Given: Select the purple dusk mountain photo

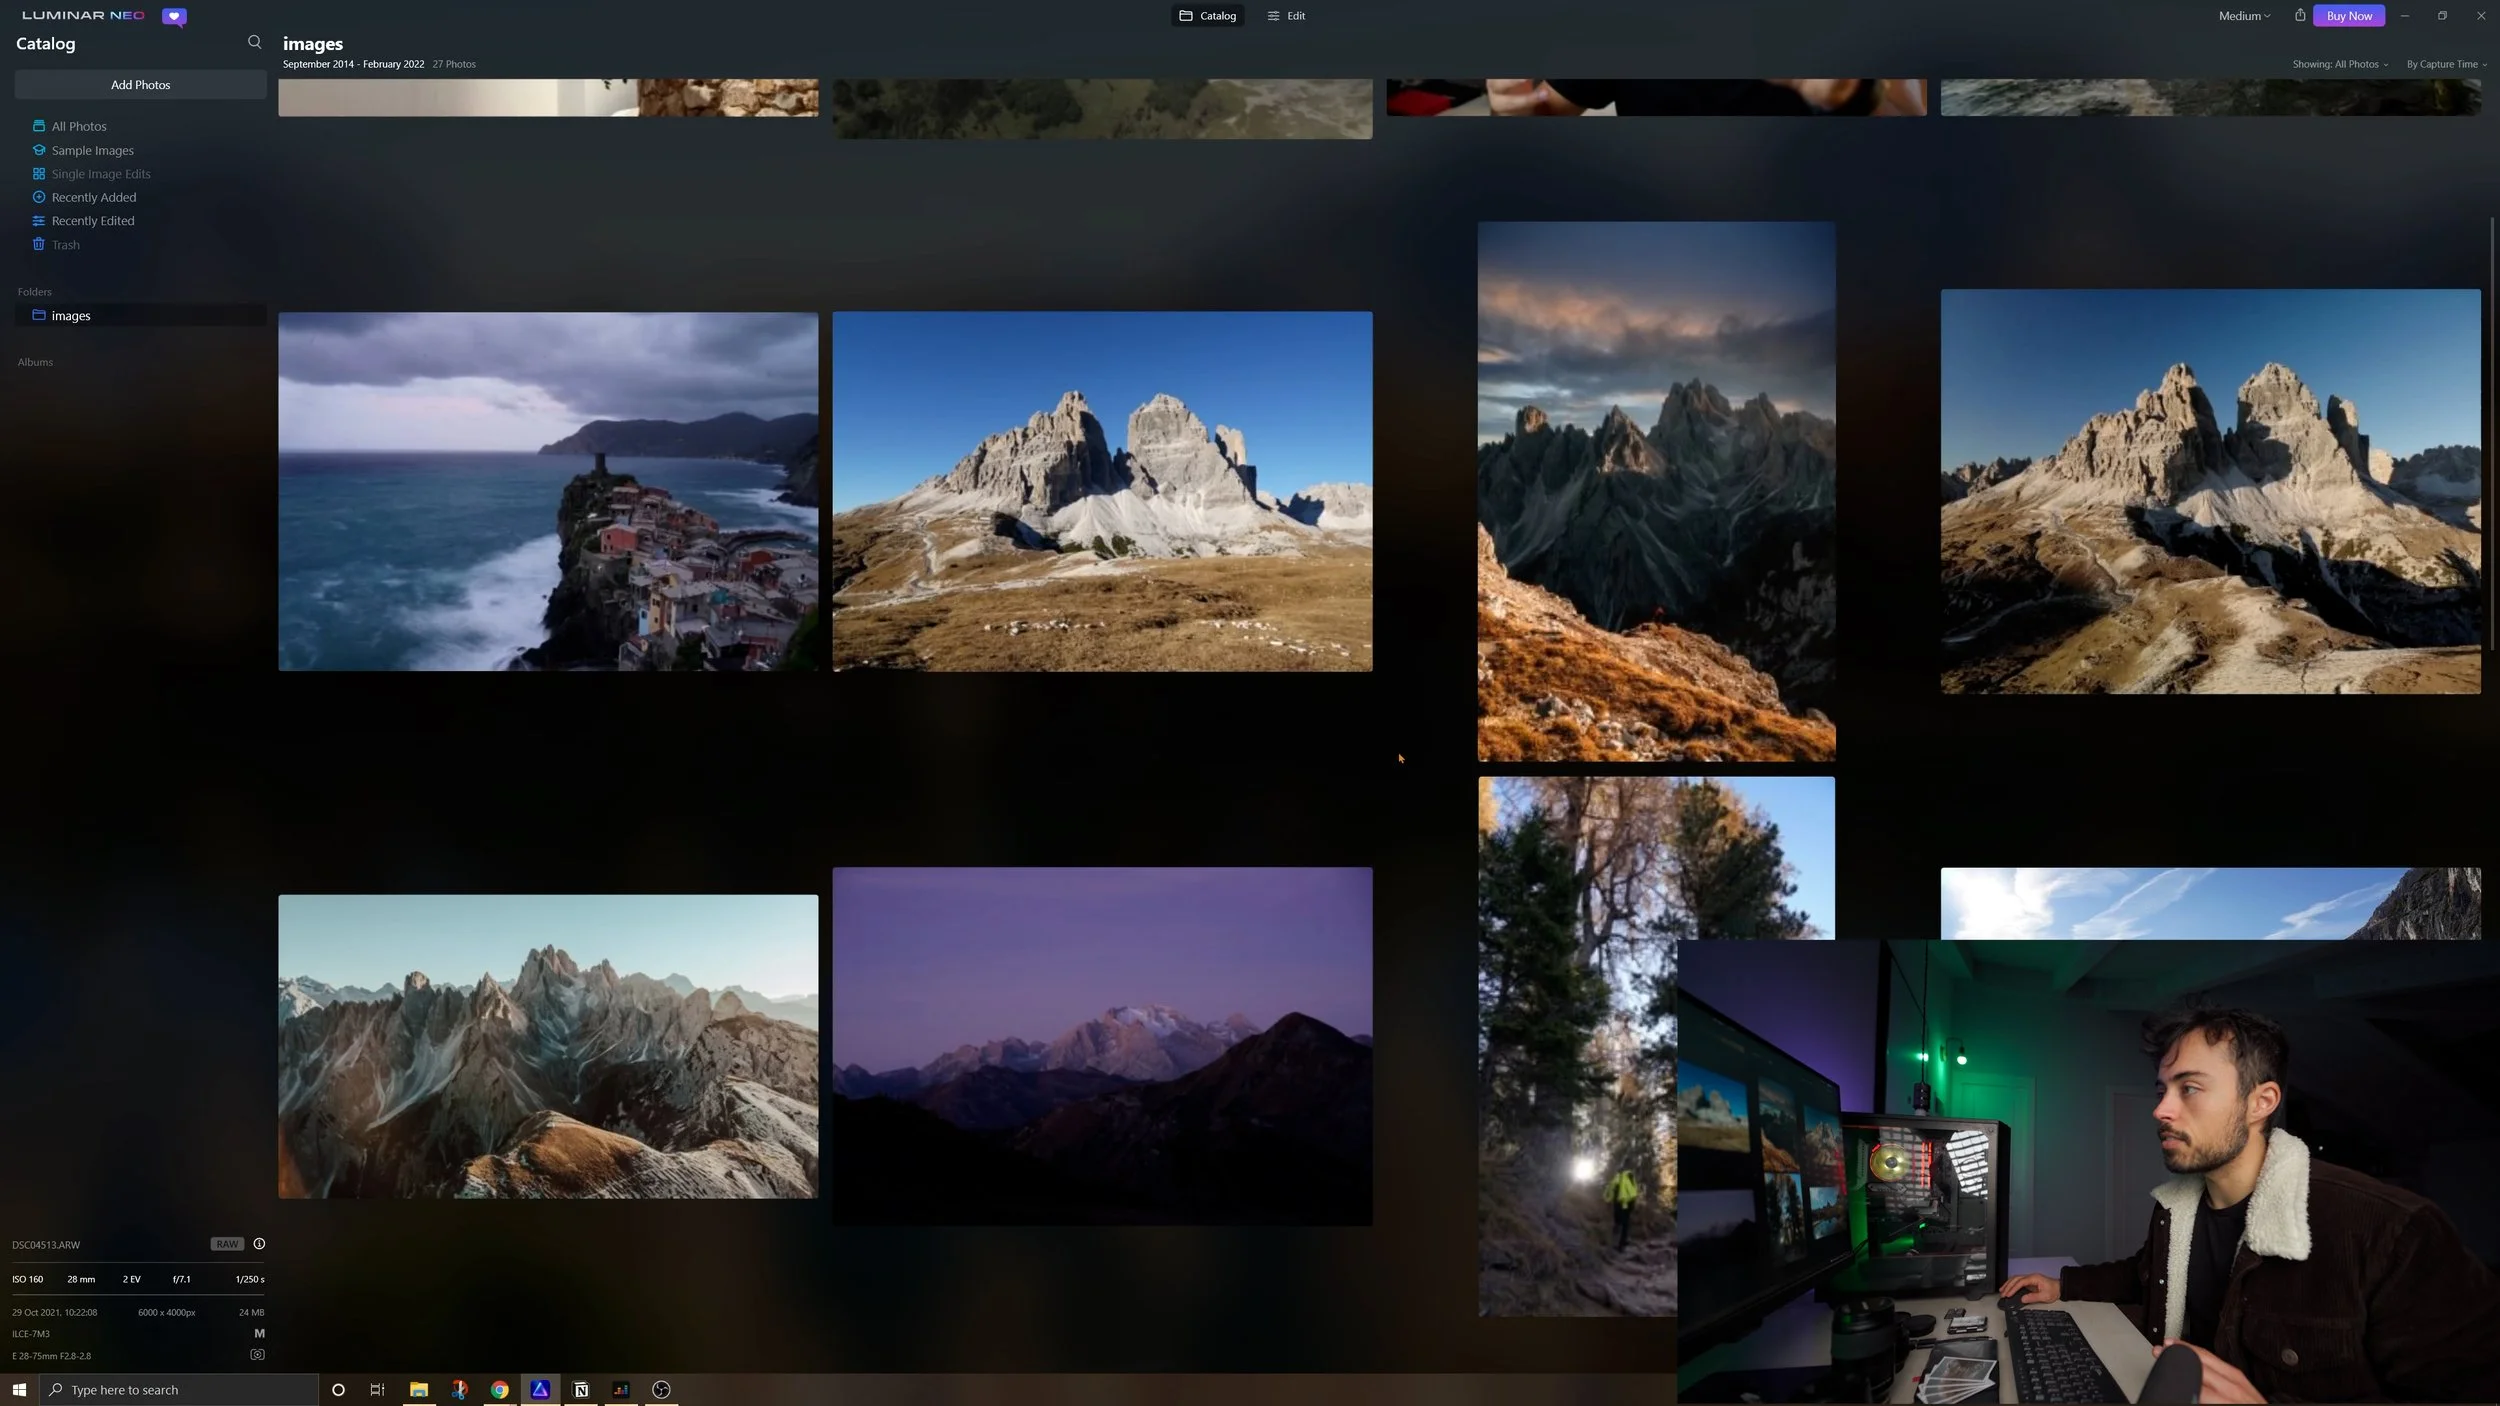Looking at the screenshot, I should point(1102,1045).
